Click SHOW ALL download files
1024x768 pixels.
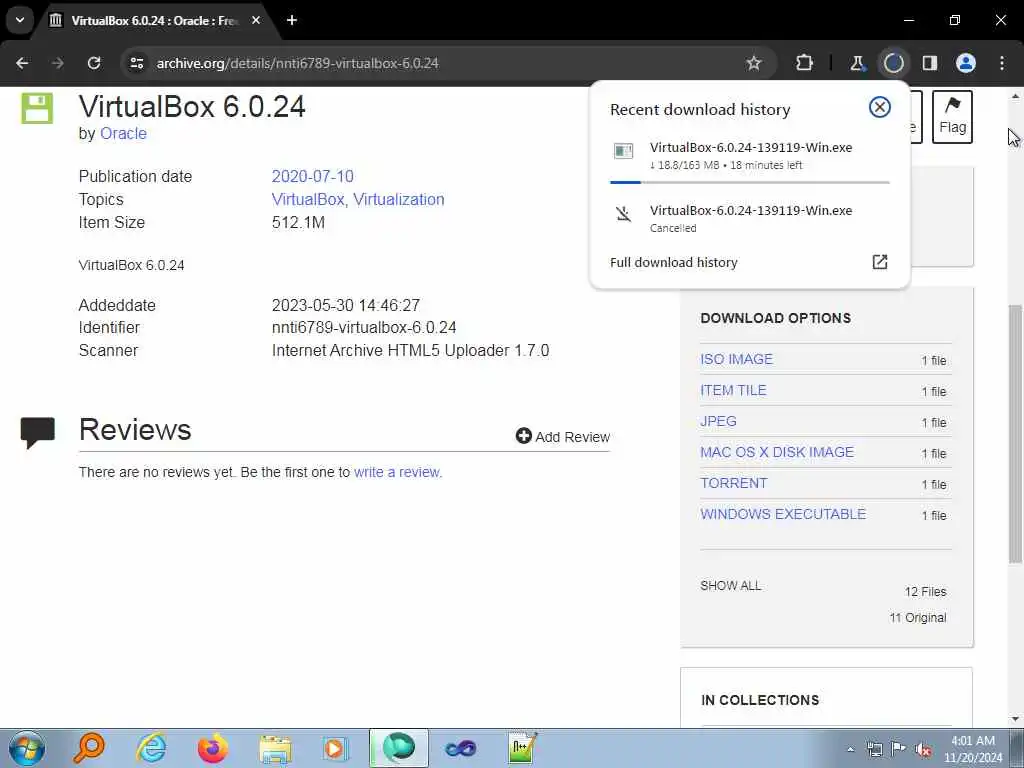(x=730, y=586)
